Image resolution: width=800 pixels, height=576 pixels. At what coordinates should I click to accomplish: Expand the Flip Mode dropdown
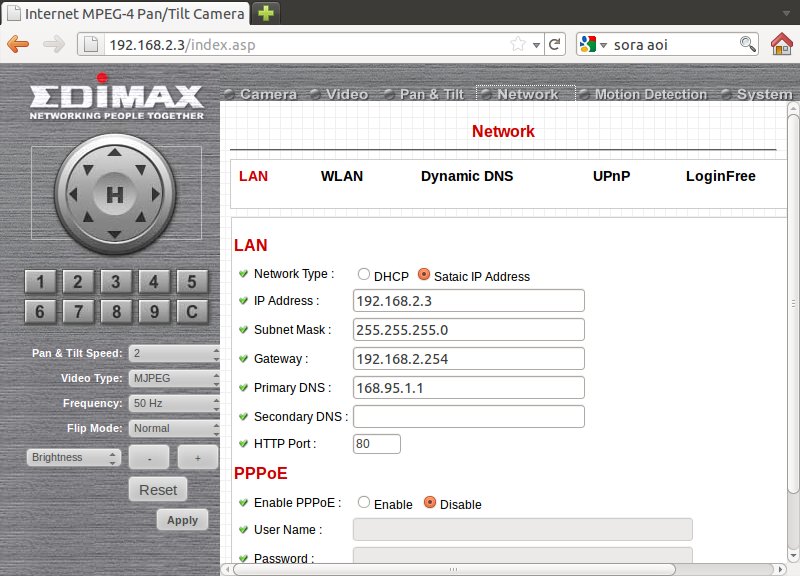coord(174,428)
